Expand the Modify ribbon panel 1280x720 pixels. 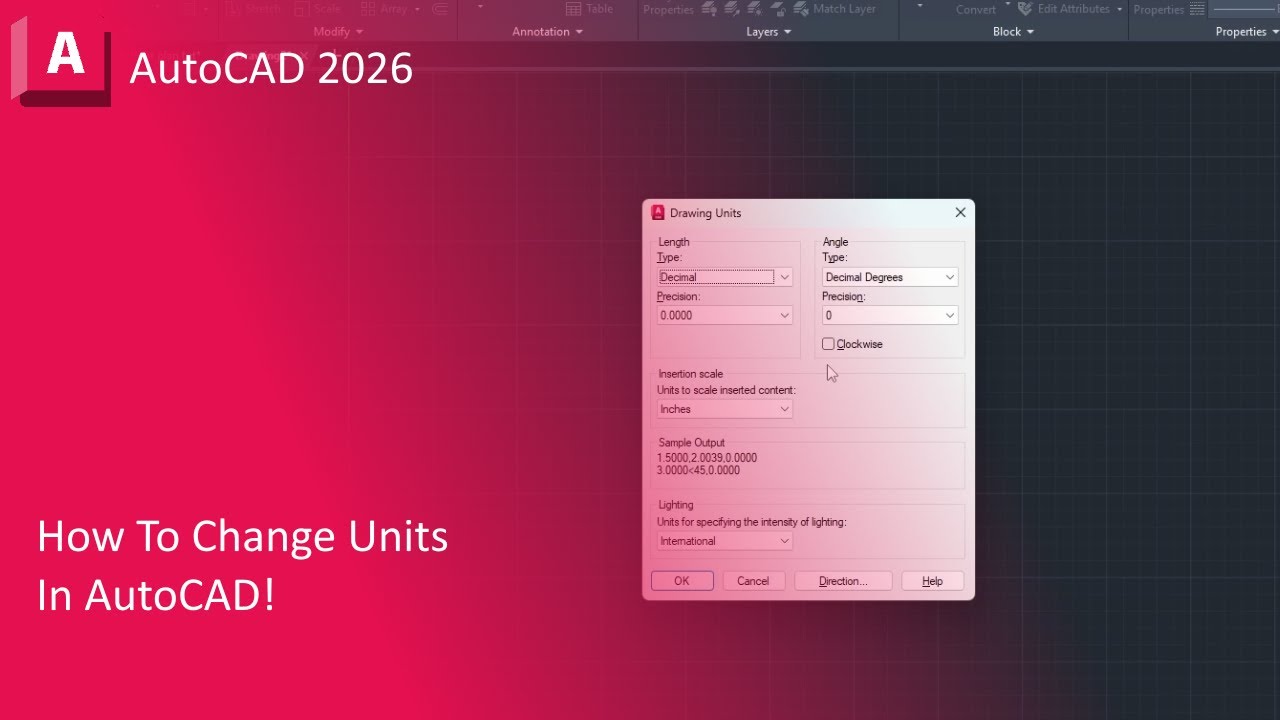(x=338, y=32)
